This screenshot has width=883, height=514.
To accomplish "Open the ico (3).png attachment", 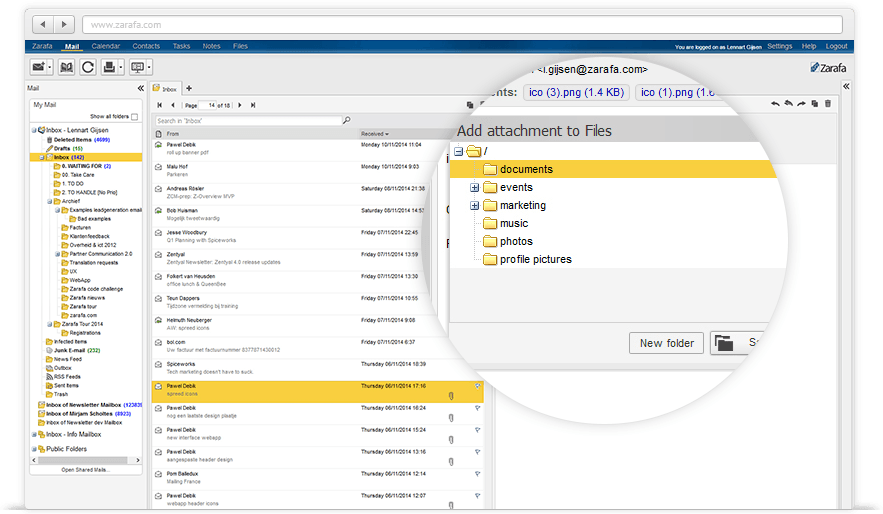I will coord(576,92).
